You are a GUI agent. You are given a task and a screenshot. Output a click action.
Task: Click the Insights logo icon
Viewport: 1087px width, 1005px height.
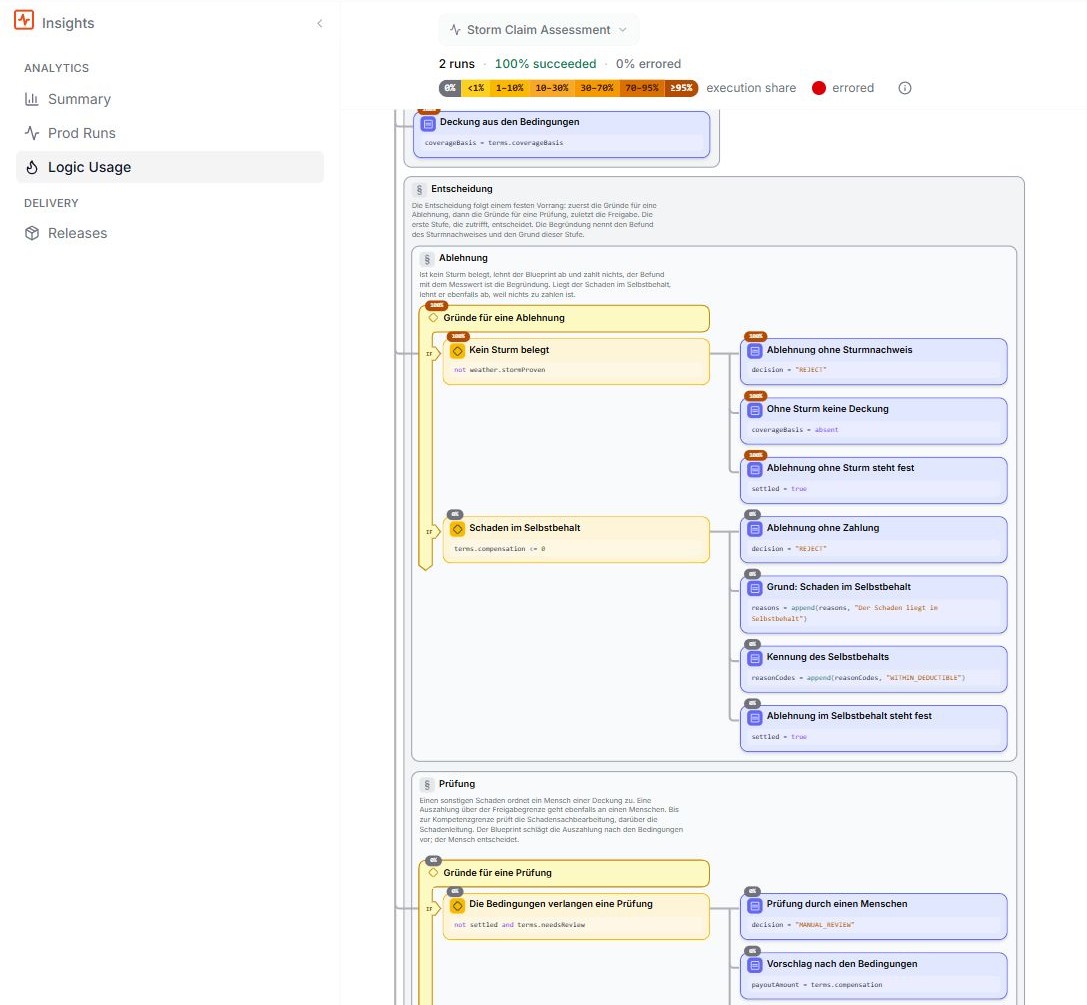24,20
